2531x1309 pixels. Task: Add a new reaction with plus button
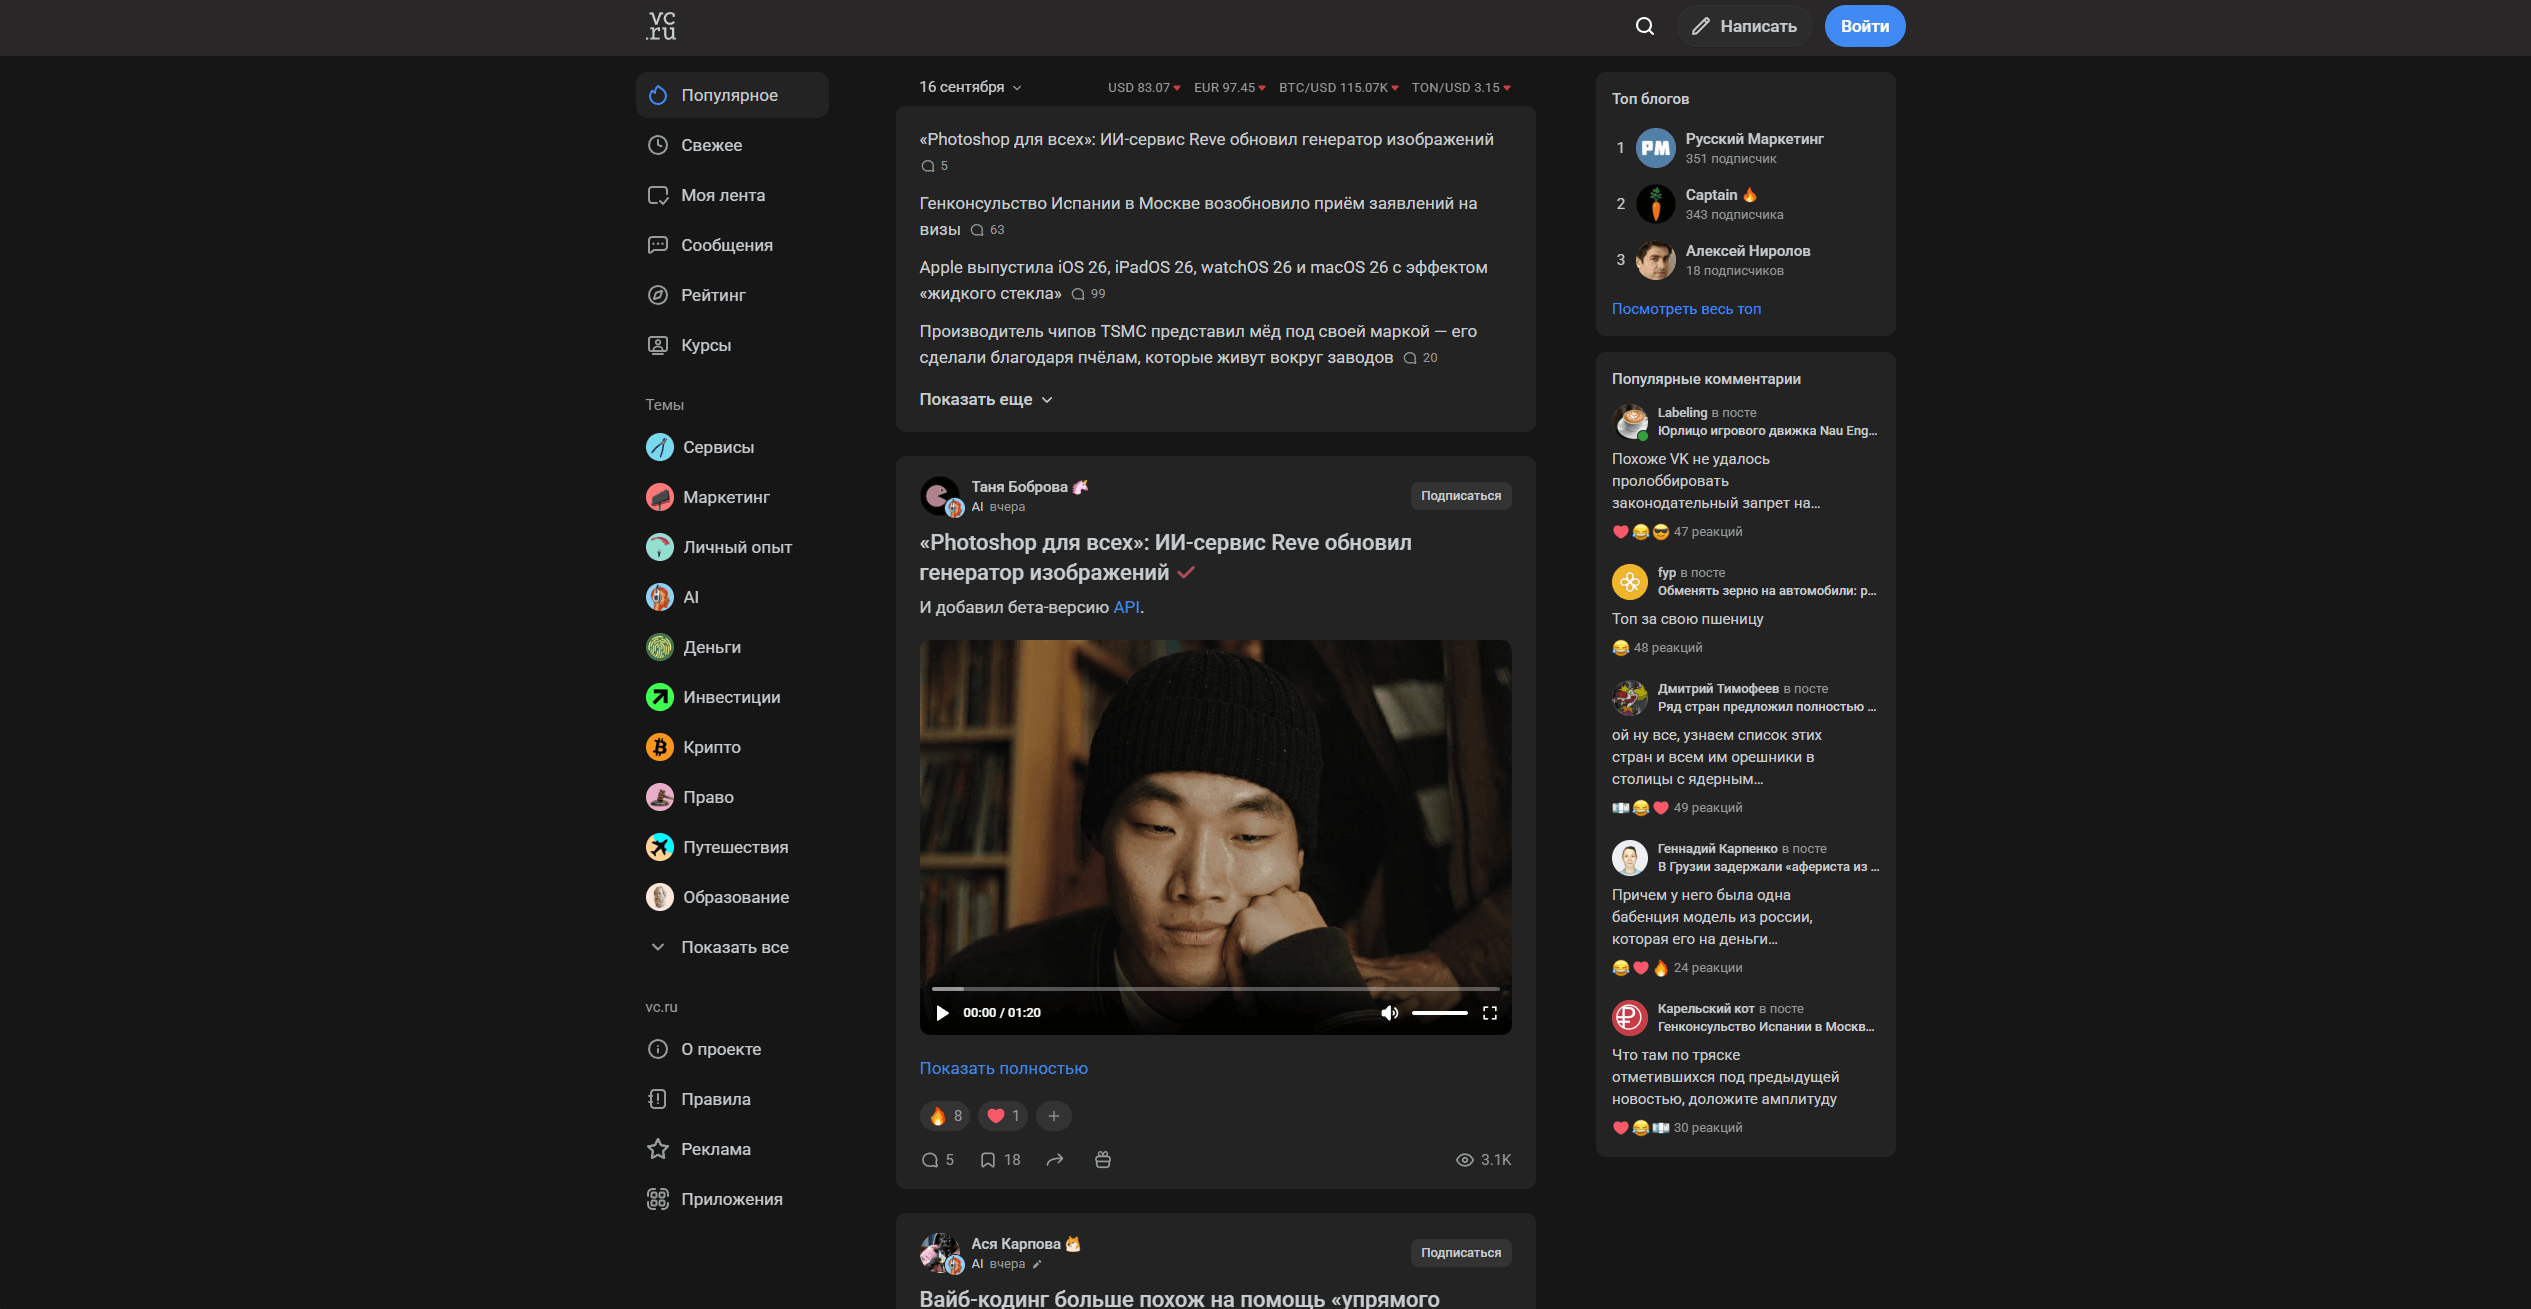1053,1116
